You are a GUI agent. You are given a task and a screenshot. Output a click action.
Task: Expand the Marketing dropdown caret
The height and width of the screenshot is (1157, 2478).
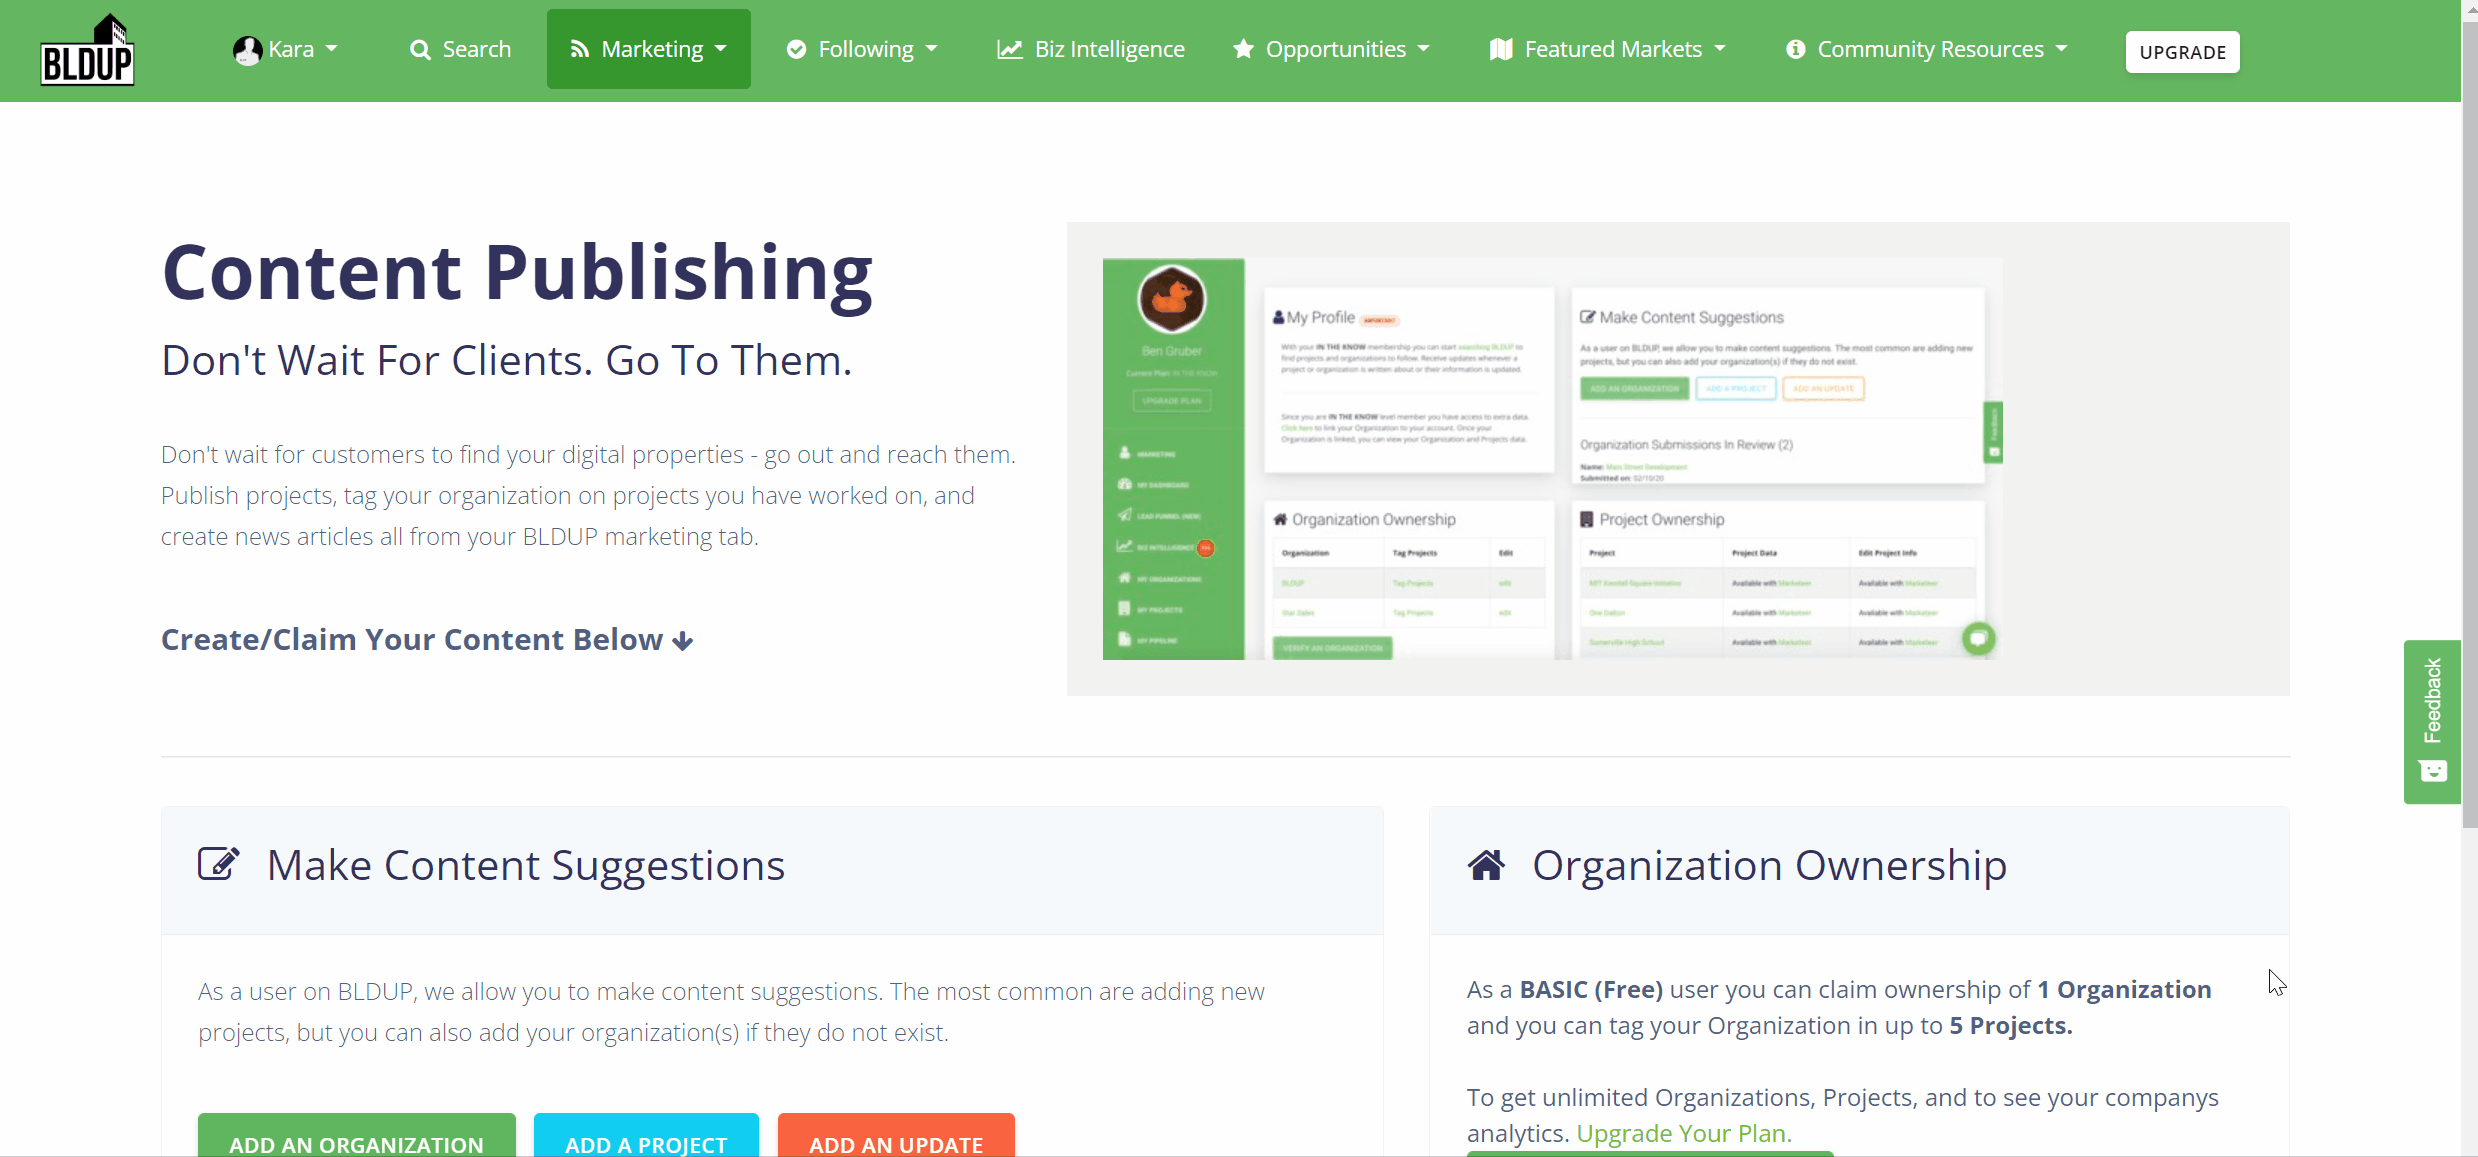(721, 49)
